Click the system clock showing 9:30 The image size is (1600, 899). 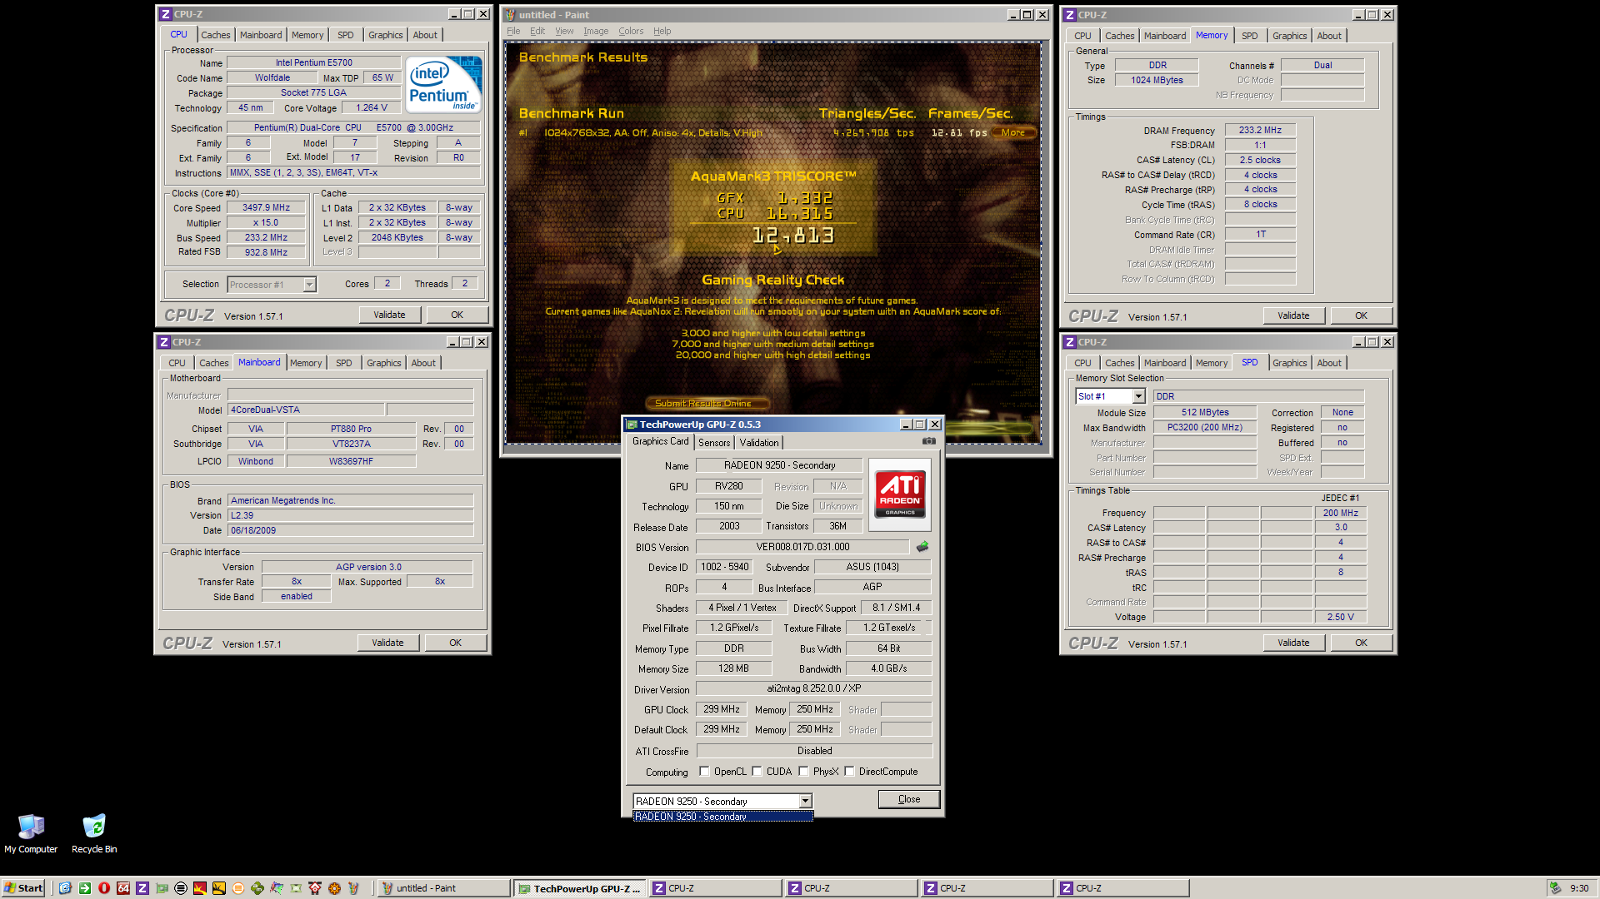(x=1579, y=888)
